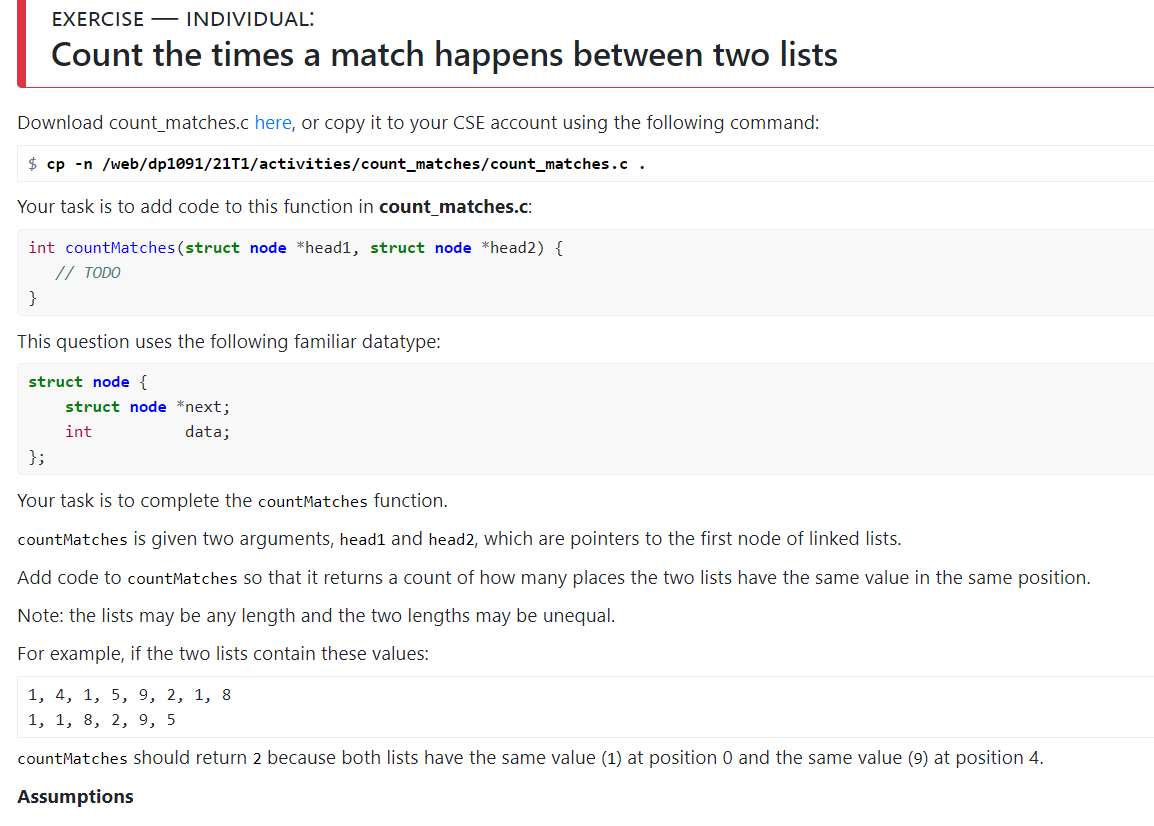The width and height of the screenshot is (1154, 826).
Task: Click the red vertical bar beside title
Action: tap(21, 43)
